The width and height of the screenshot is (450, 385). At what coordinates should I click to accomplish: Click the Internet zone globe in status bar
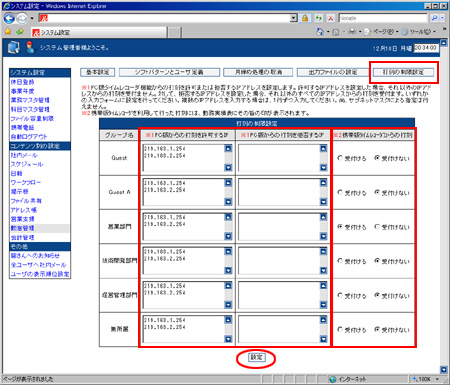pyautogui.click(x=332, y=379)
